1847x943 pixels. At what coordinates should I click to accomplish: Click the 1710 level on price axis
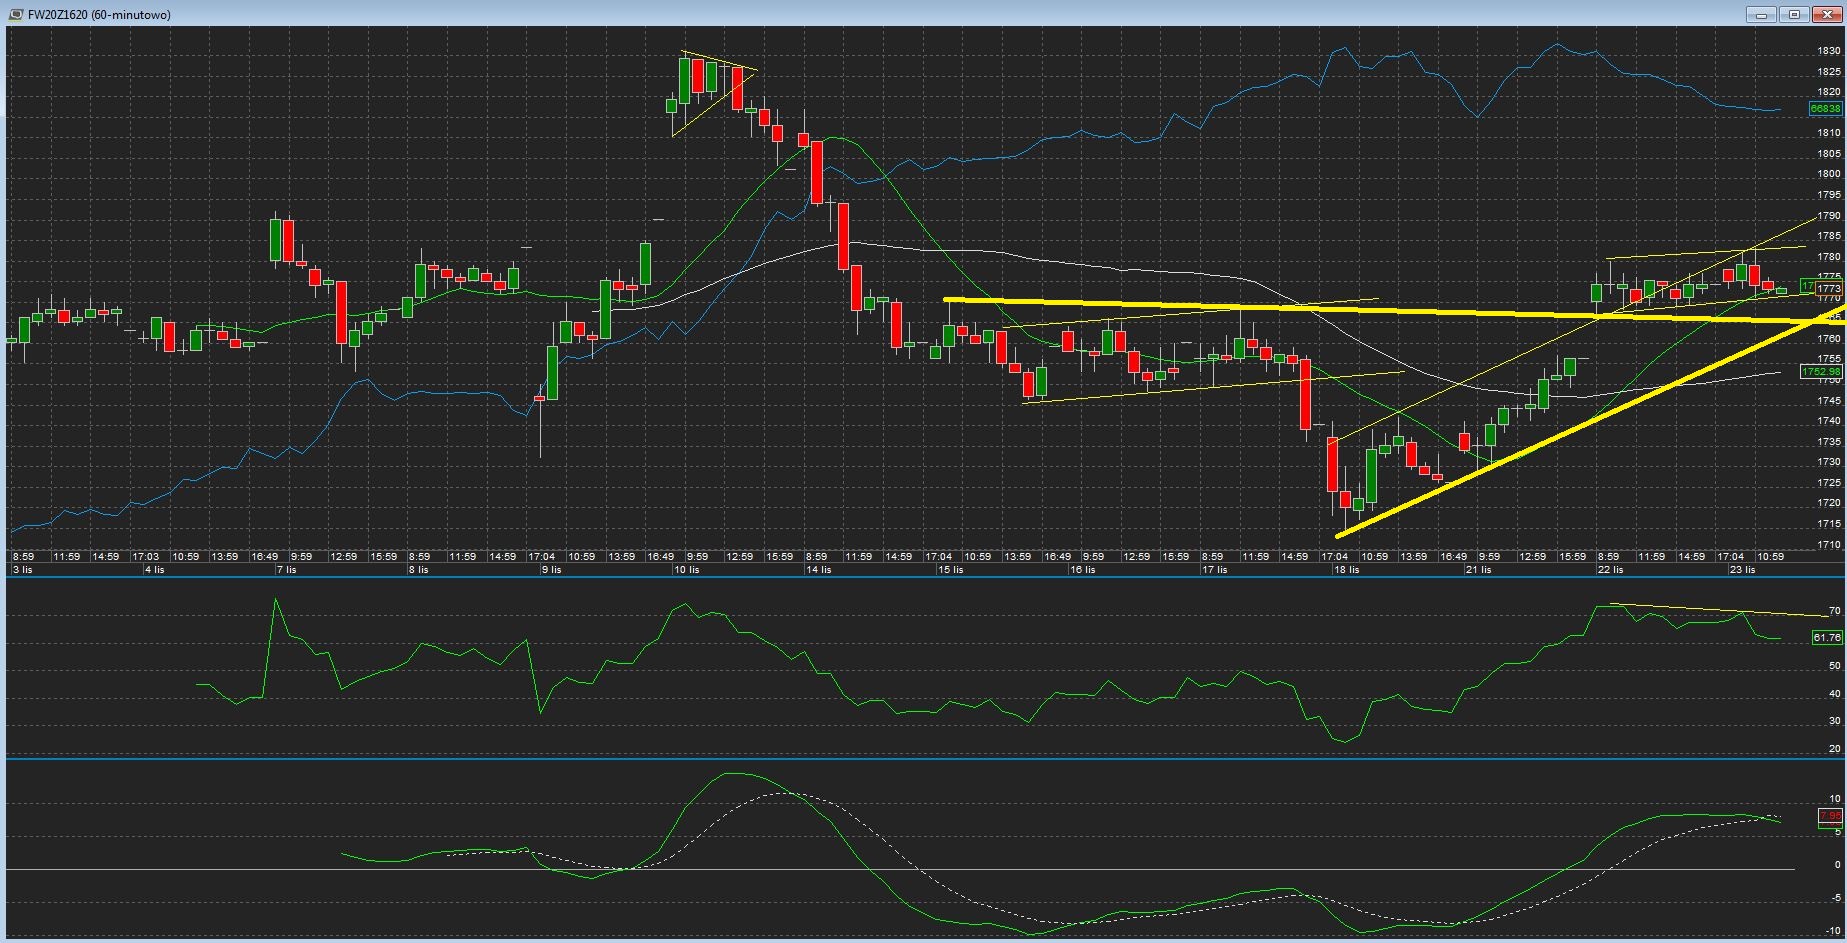1828,545
